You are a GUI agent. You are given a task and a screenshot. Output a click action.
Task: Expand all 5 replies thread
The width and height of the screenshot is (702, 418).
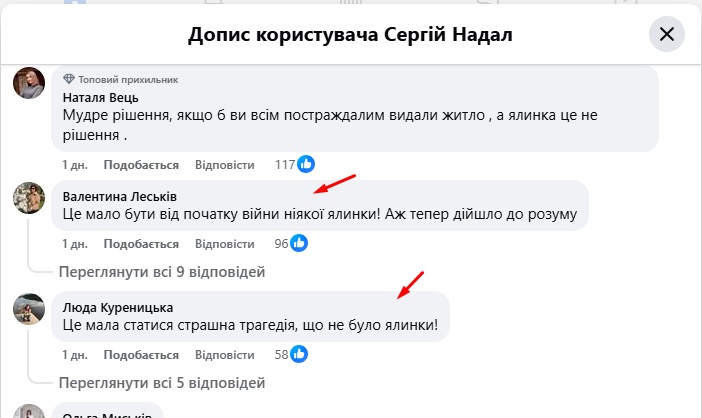click(162, 381)
